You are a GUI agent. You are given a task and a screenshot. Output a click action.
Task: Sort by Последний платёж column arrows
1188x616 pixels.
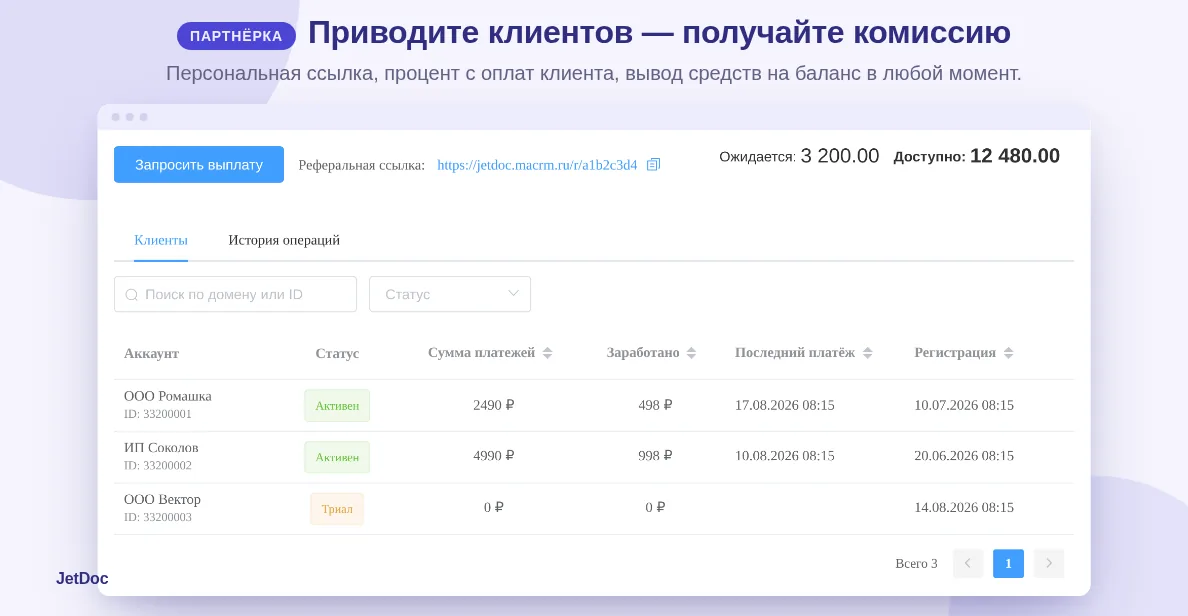[x=868, y=353]
